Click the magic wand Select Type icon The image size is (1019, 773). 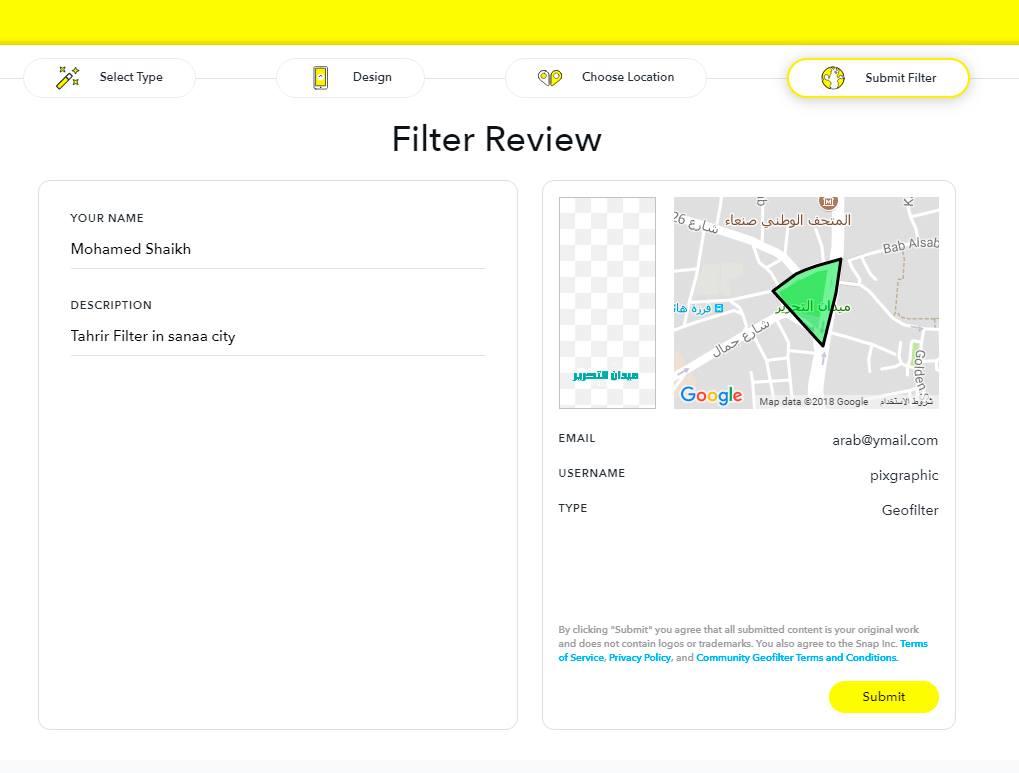(68, 77)
